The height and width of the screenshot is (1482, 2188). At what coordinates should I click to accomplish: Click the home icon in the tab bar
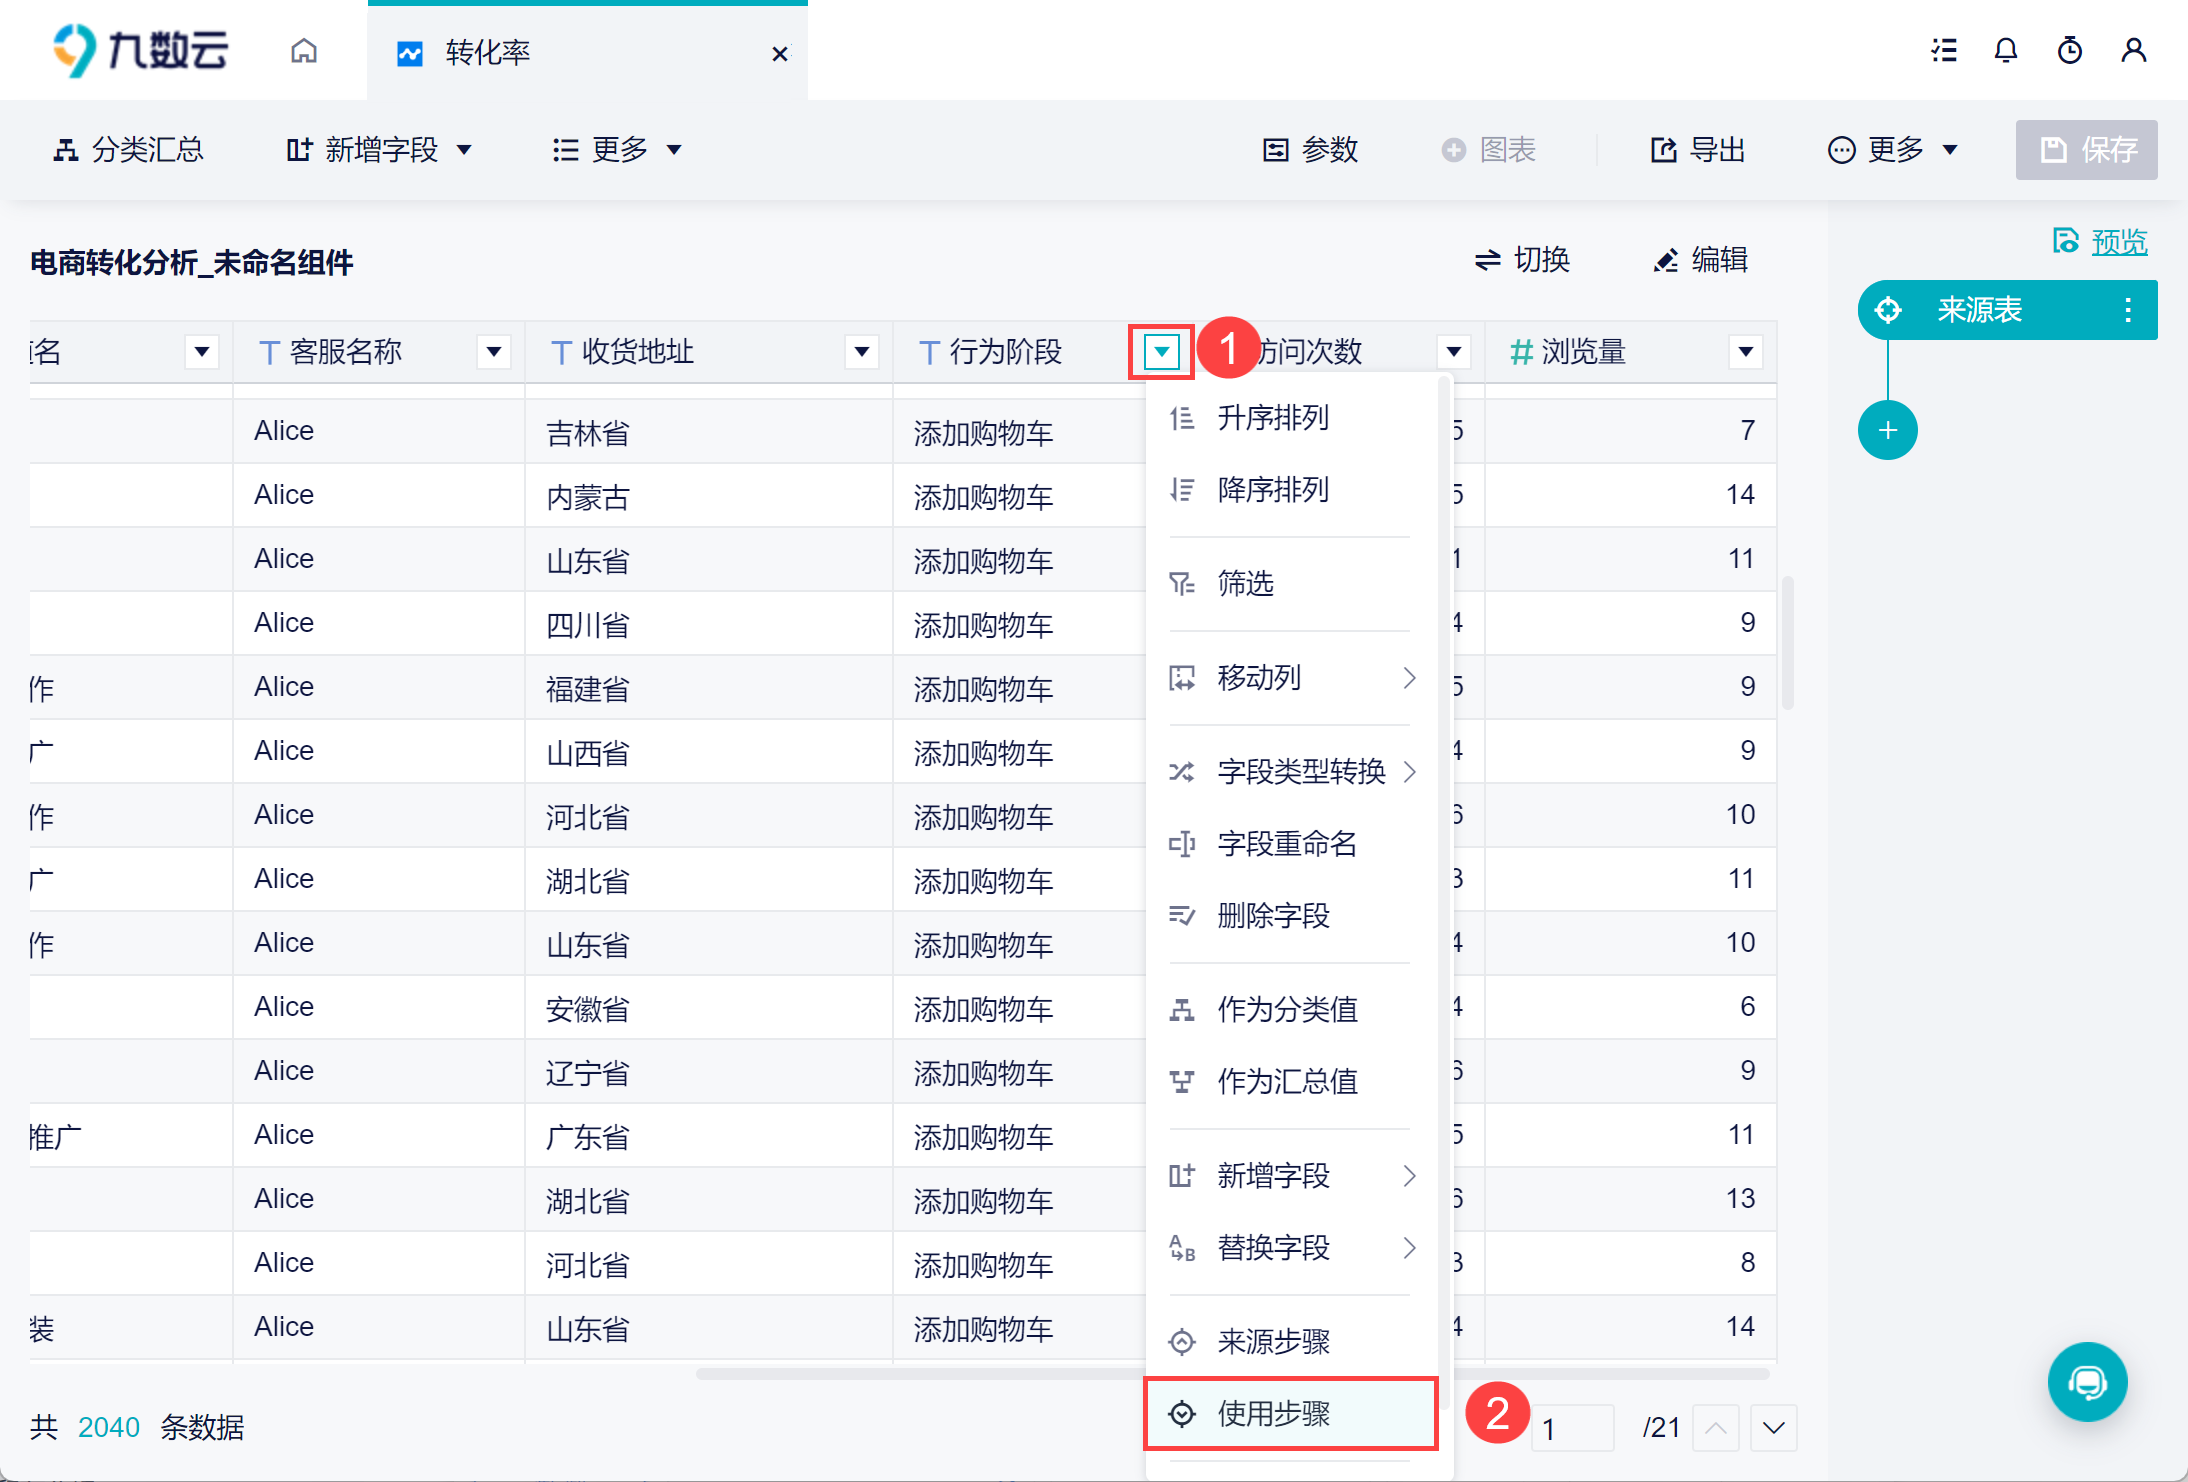(x=304, y=51)
